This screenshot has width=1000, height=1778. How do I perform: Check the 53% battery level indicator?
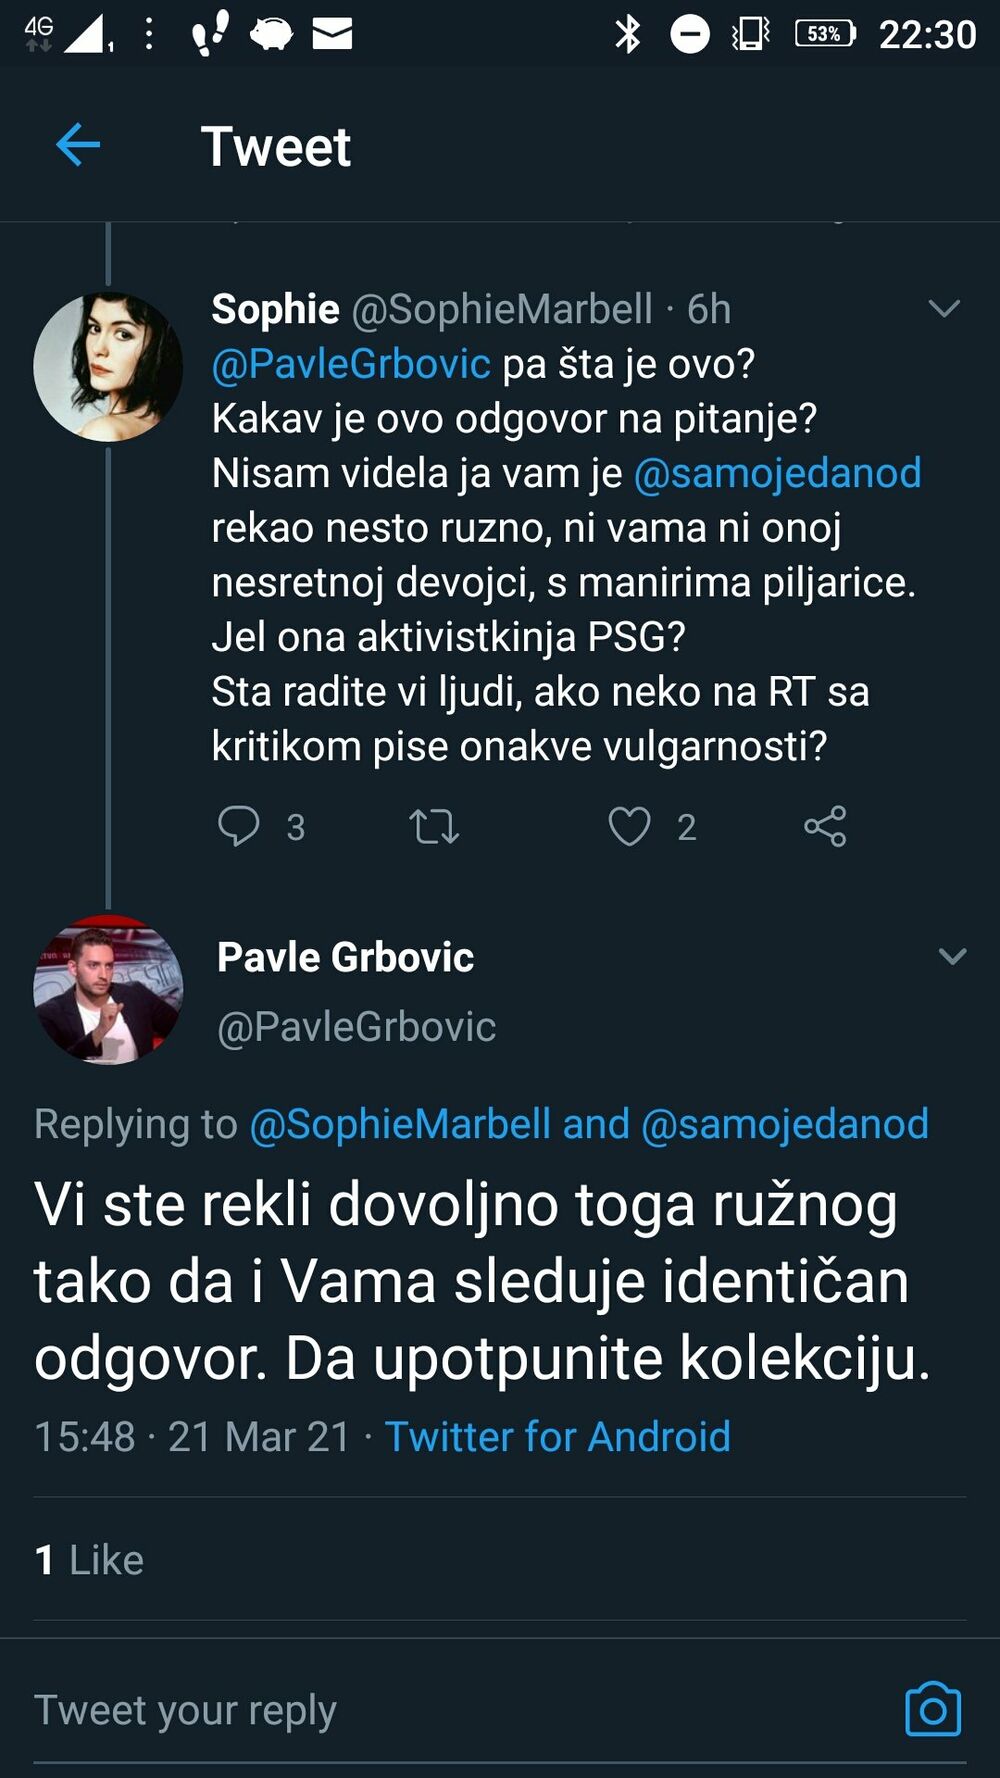pyautogui.click(x=823, y=33)
